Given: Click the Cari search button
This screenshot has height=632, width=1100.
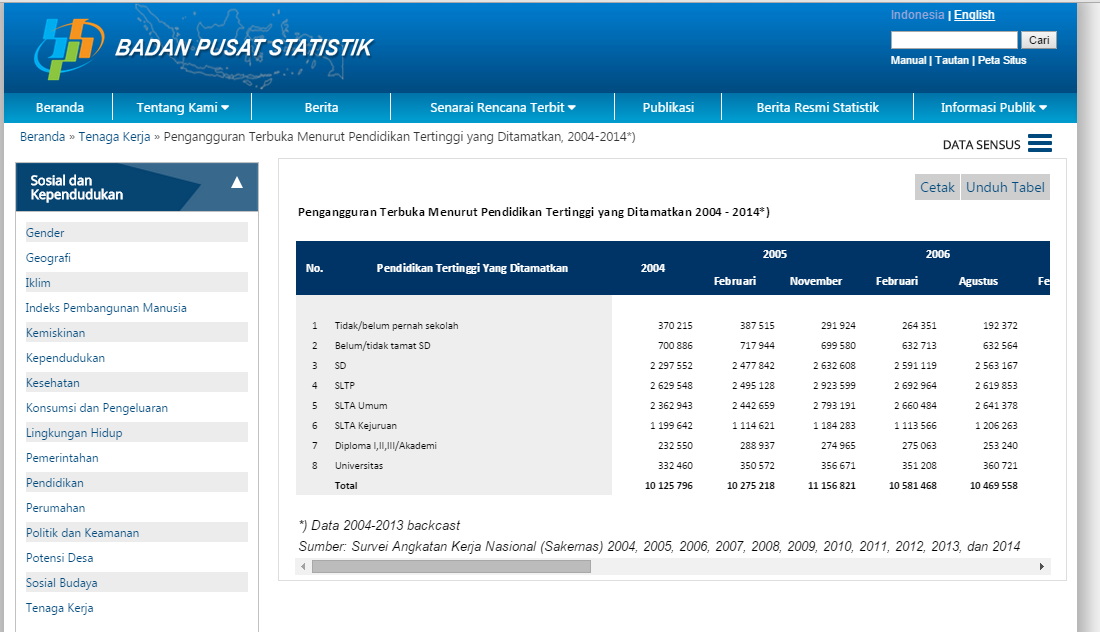Looking at the screenshot, I should (1039, 40).
